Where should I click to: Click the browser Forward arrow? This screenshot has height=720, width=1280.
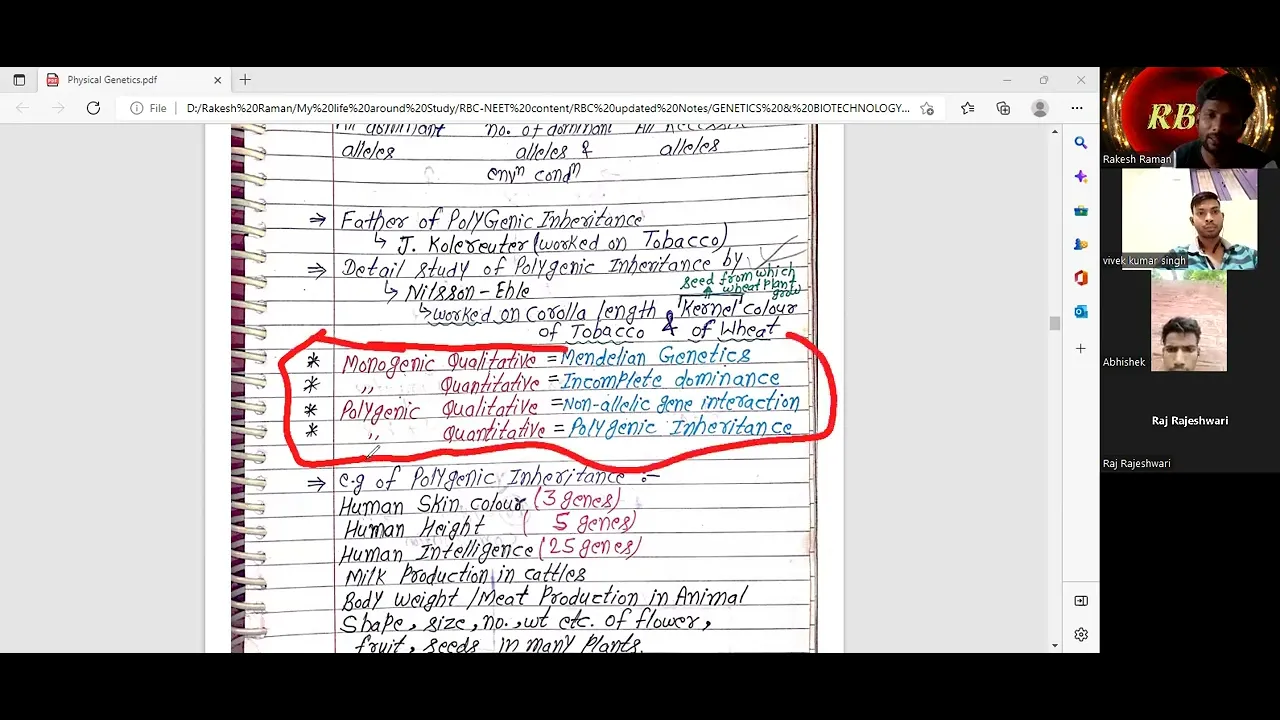tap(58, 108)
